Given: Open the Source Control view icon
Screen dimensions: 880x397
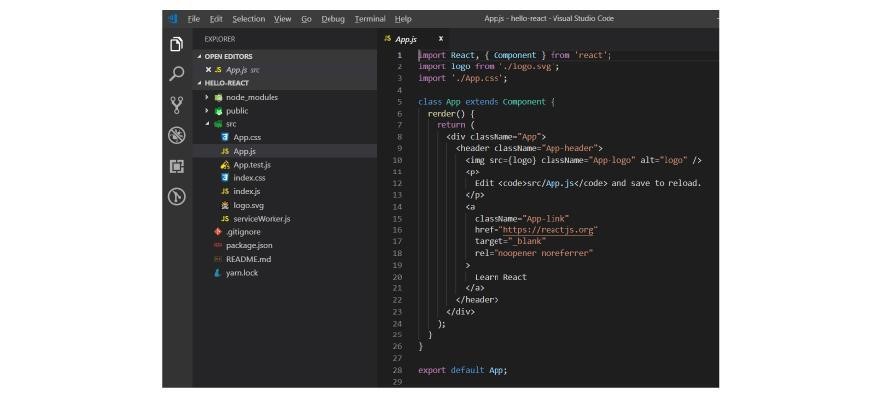Looking at the screenshot, I should (x=177, y=105).
